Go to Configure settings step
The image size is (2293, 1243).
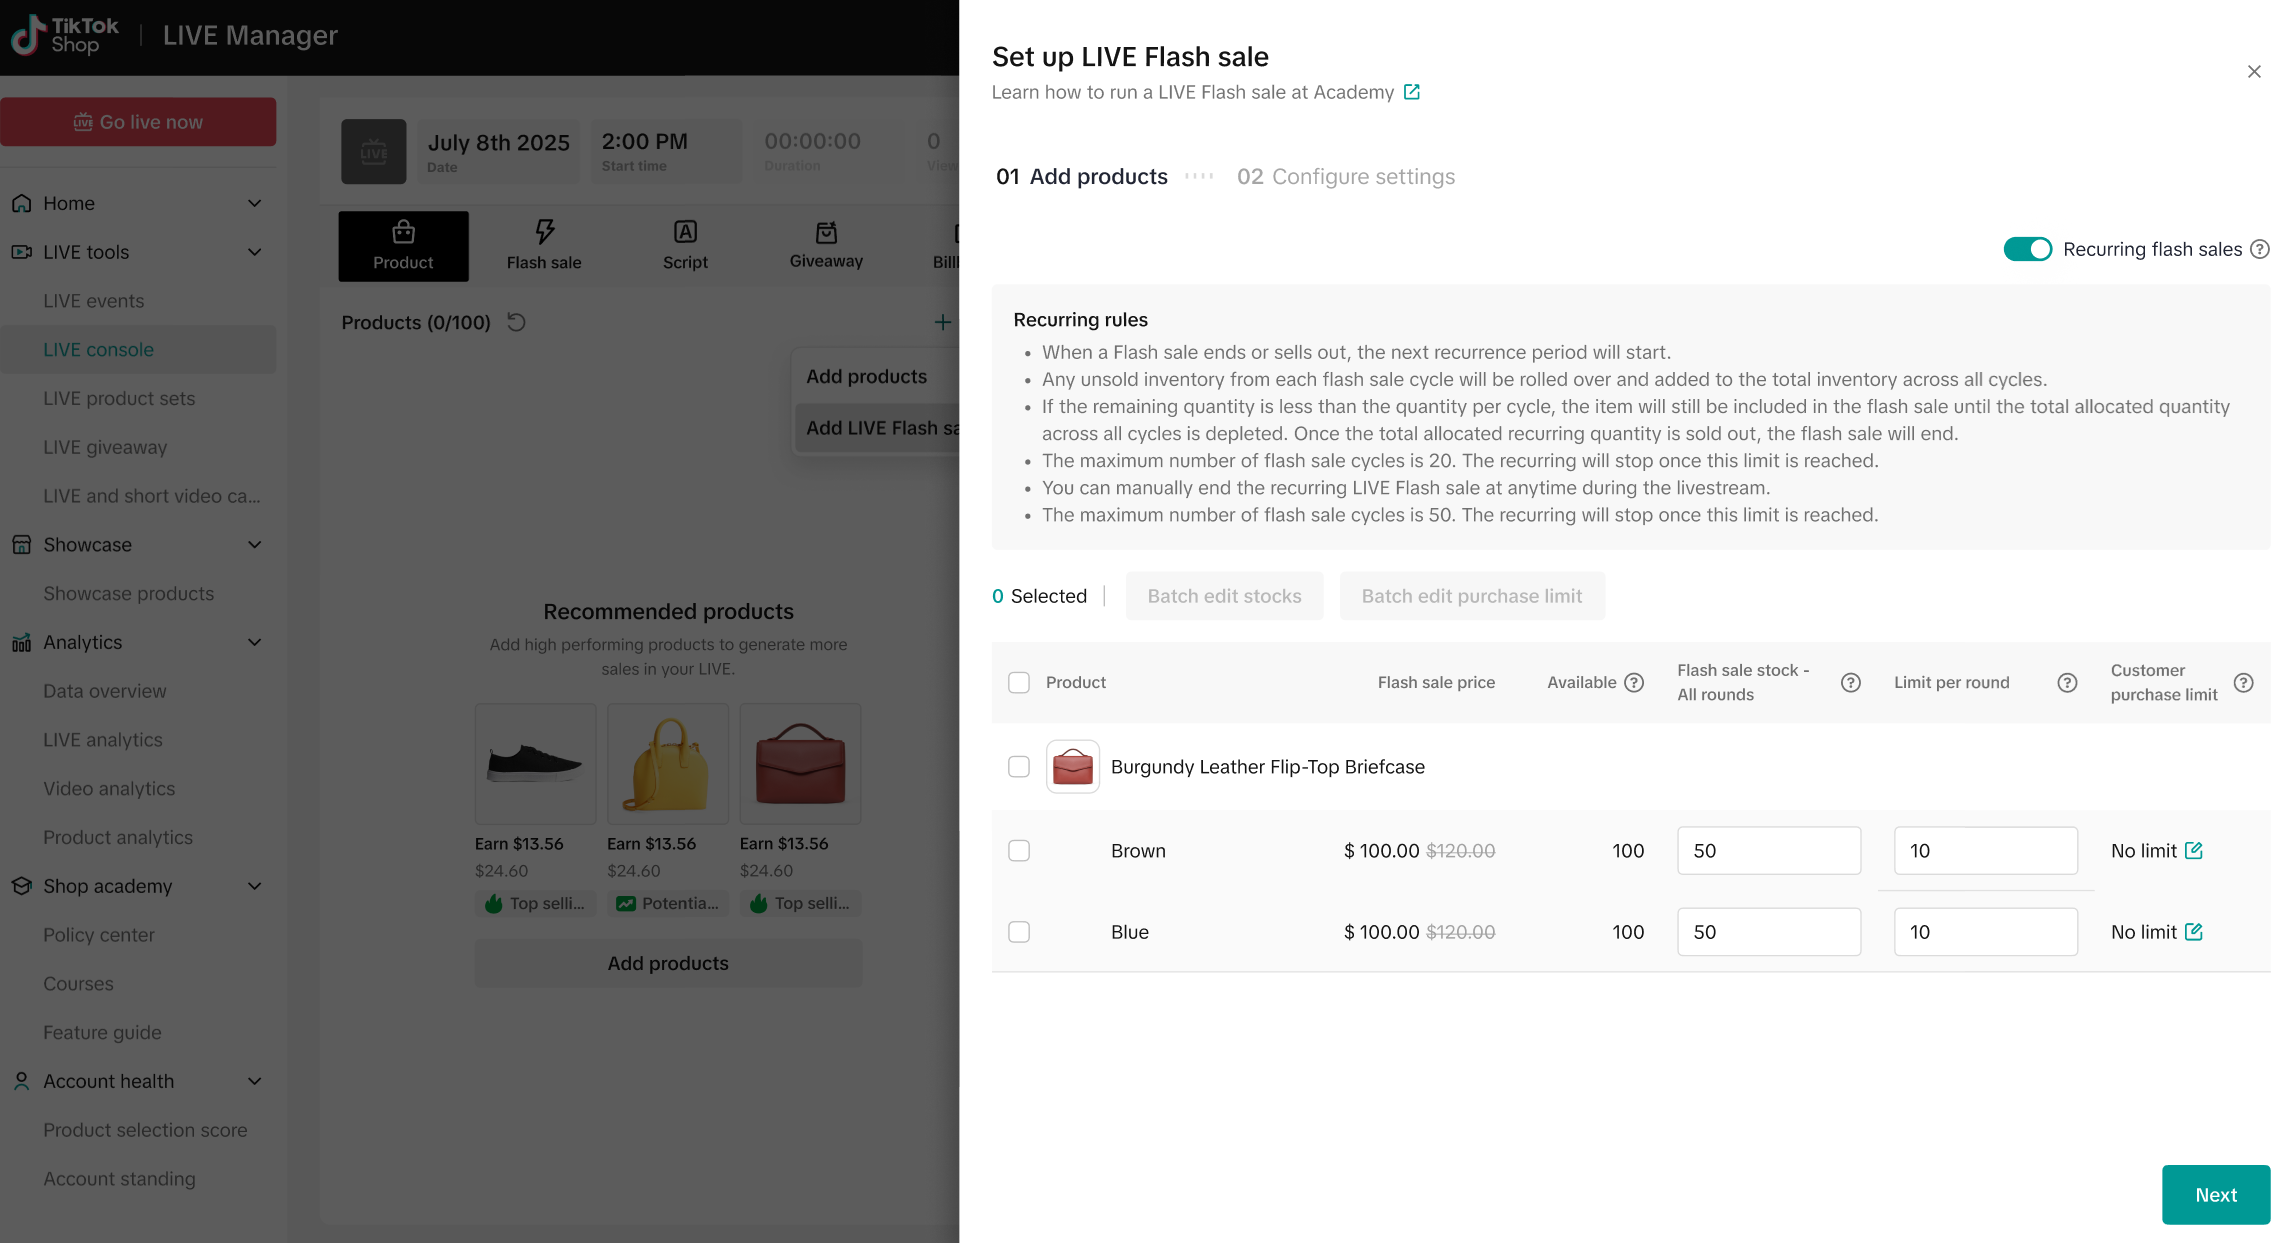(x=1345, y=176)
